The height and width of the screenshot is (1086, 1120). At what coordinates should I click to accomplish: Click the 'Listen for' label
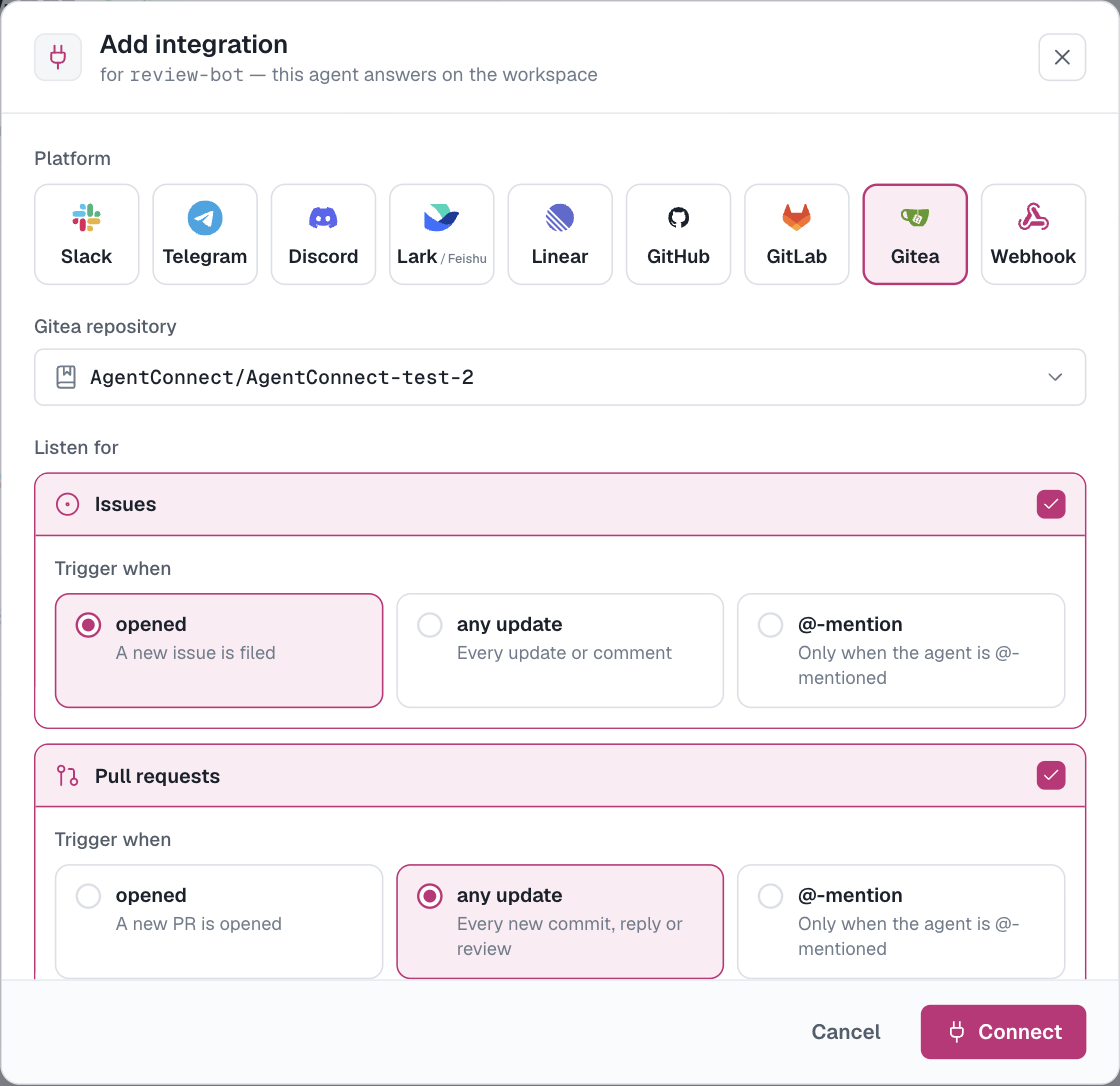click(x=76, y=447)
